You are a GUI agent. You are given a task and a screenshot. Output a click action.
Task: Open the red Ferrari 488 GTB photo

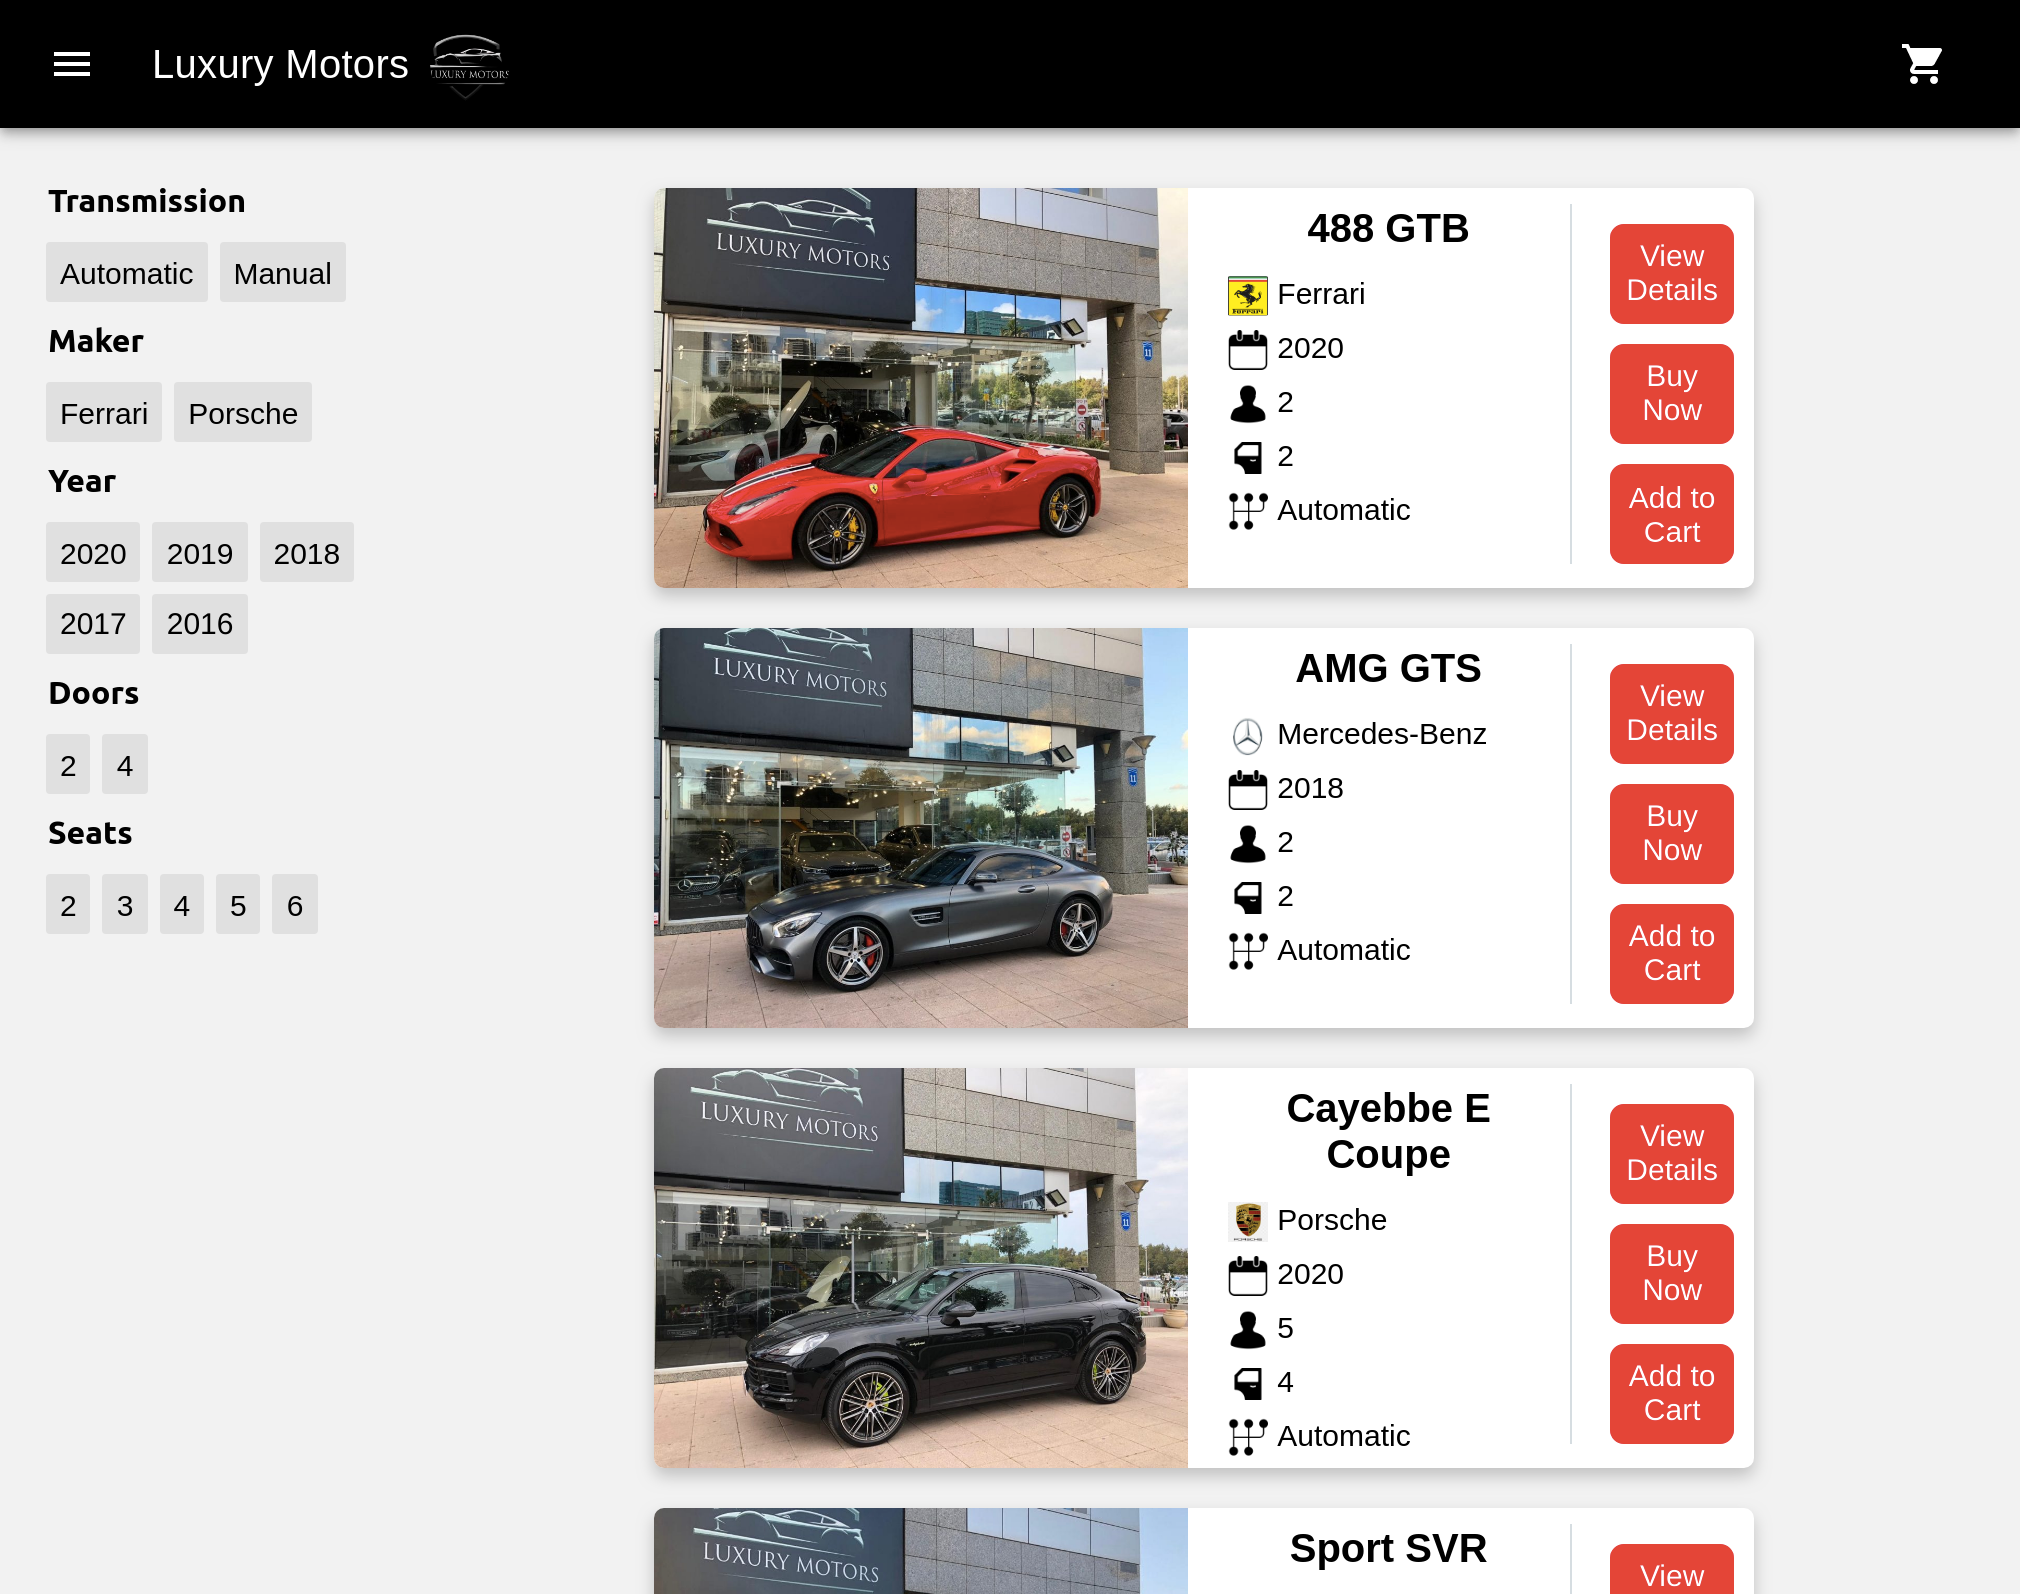(921, 388)
